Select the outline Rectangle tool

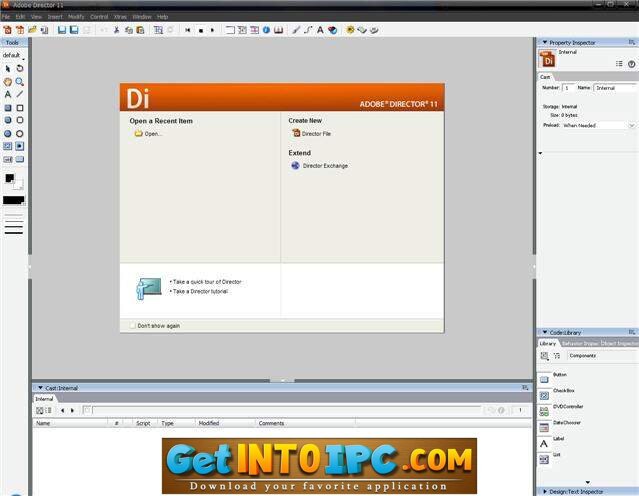pos(20,108)
